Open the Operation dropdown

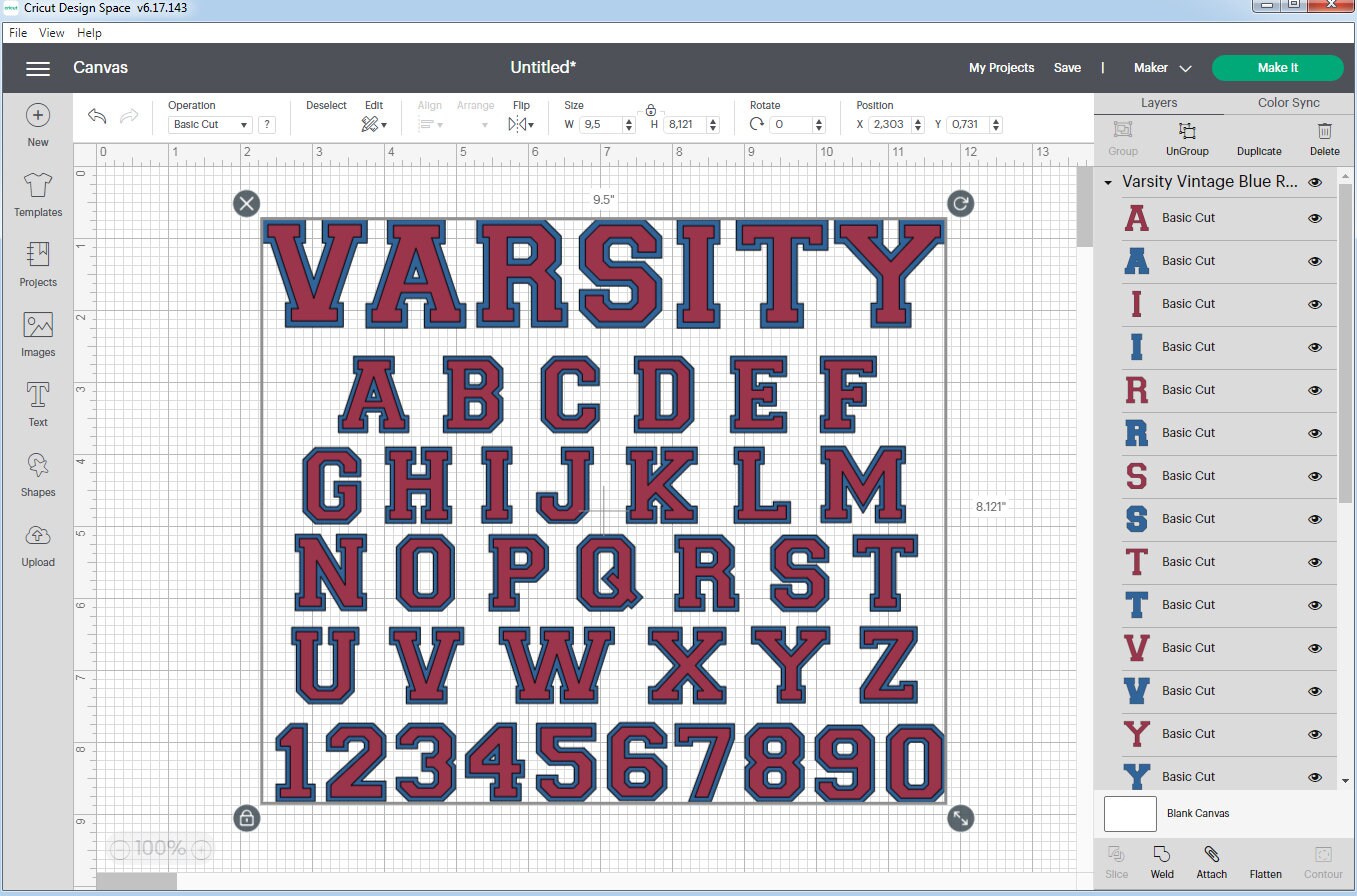[x=209, y=124]
